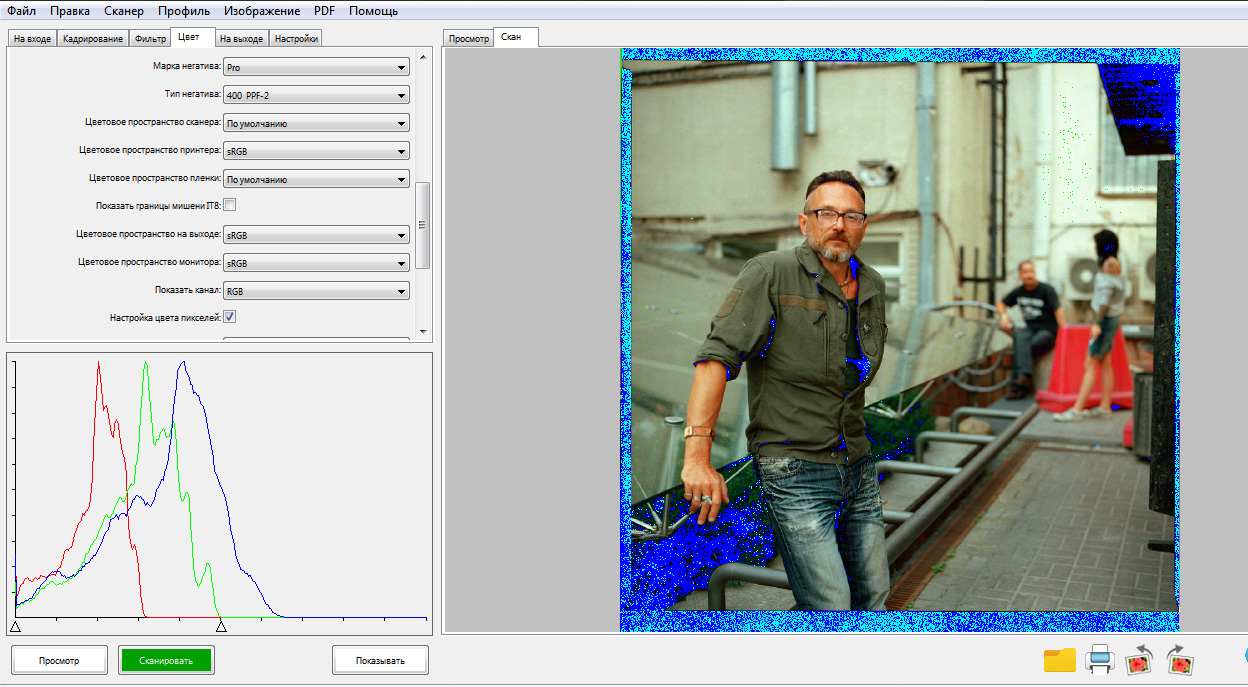Switch to the Просмотр preview tab
The image size is (1248, 687).
(468, 39)
